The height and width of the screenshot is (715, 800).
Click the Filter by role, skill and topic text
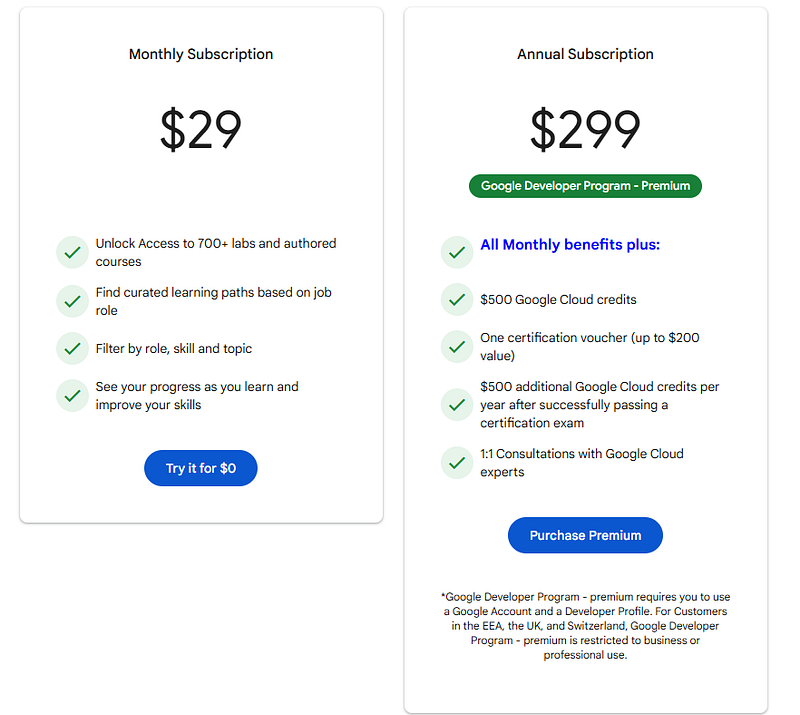176,349
